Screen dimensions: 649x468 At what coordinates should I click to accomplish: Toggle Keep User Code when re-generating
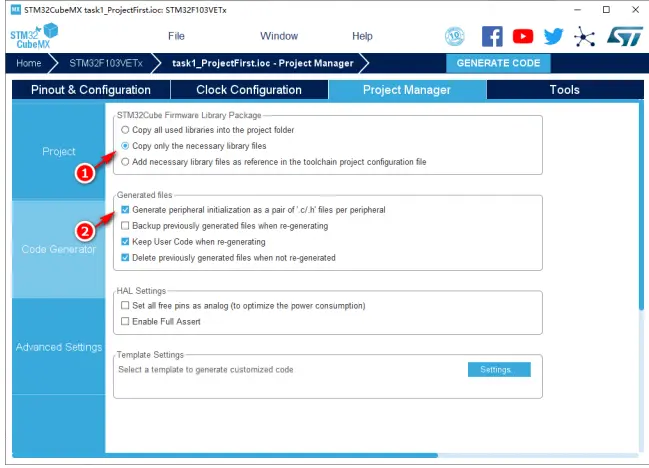point(125,242)
